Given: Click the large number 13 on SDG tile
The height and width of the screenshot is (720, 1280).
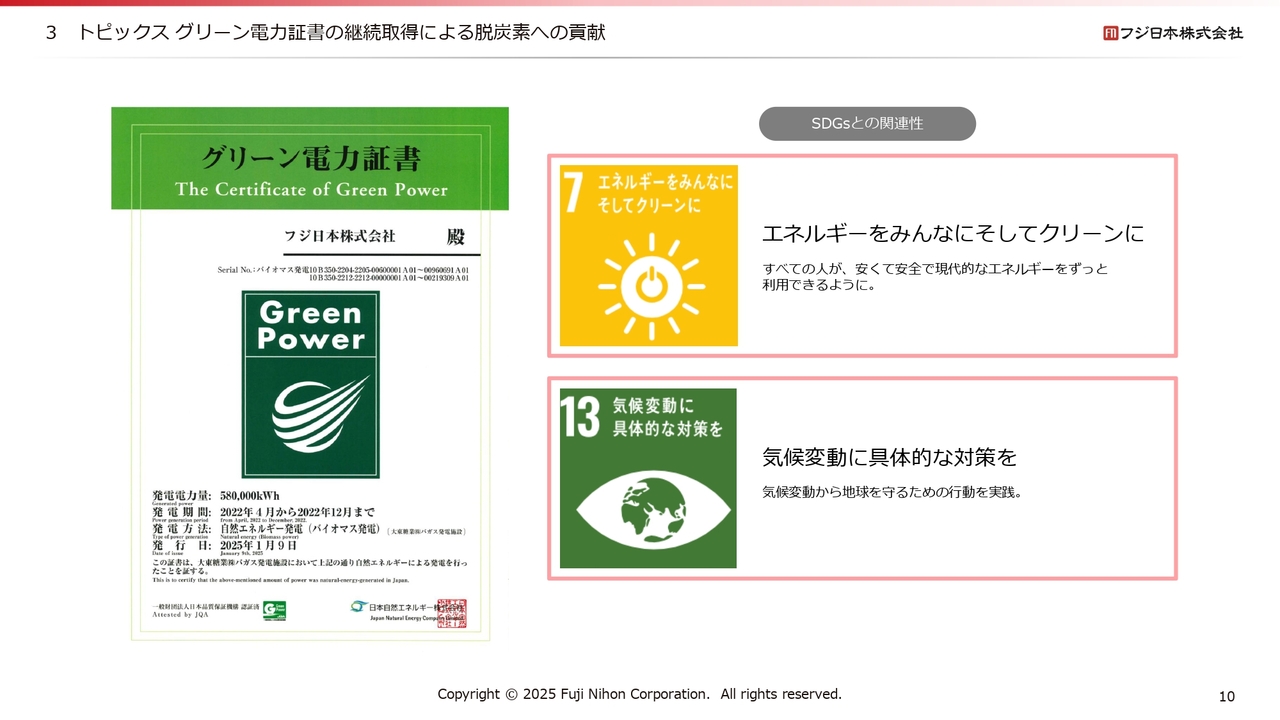Looking at the screenshot, I should click(x=581, y=417).
